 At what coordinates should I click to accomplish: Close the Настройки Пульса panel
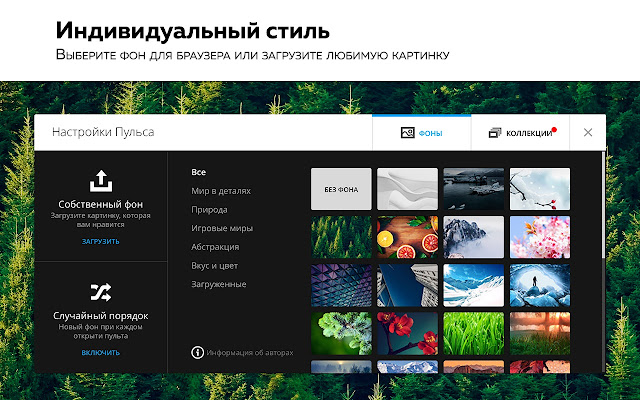point(588,132)
